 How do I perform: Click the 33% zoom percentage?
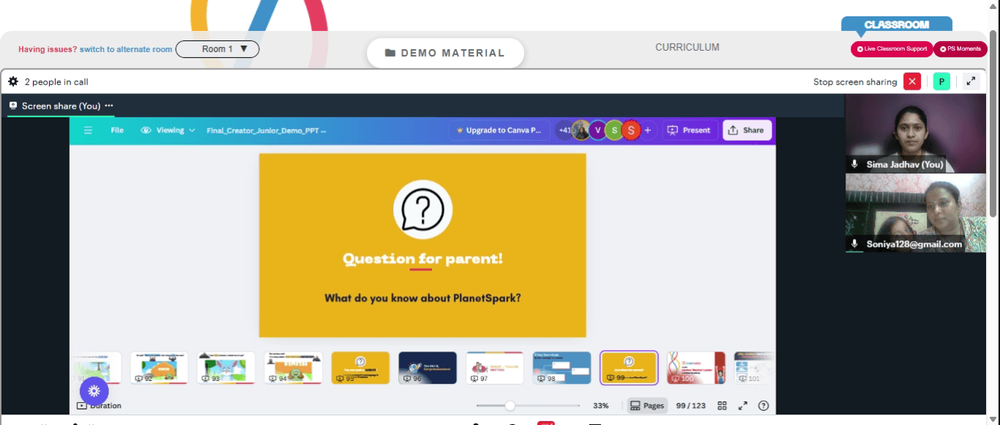600,405
